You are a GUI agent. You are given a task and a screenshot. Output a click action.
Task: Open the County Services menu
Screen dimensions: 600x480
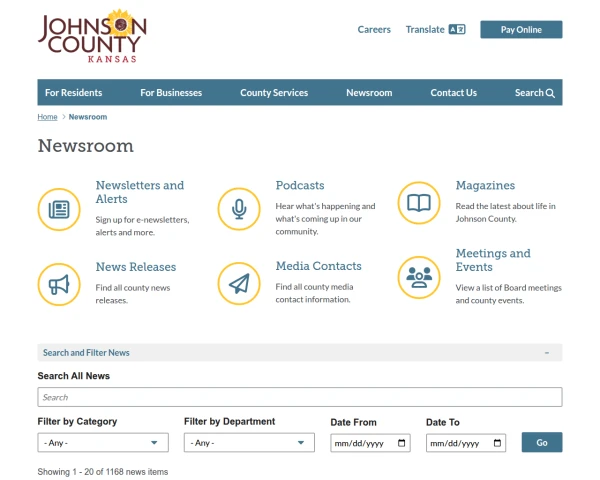click(274, 93)
